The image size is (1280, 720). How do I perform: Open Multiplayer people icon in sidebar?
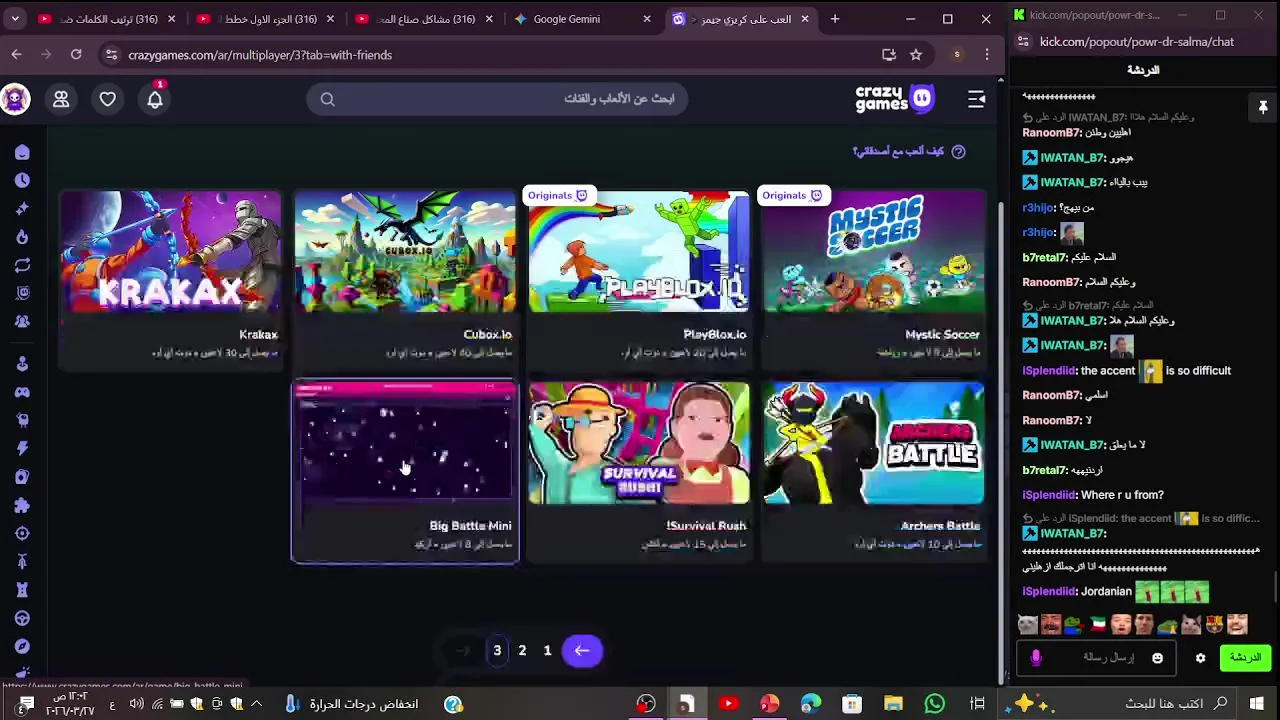(x=22, y=321)
